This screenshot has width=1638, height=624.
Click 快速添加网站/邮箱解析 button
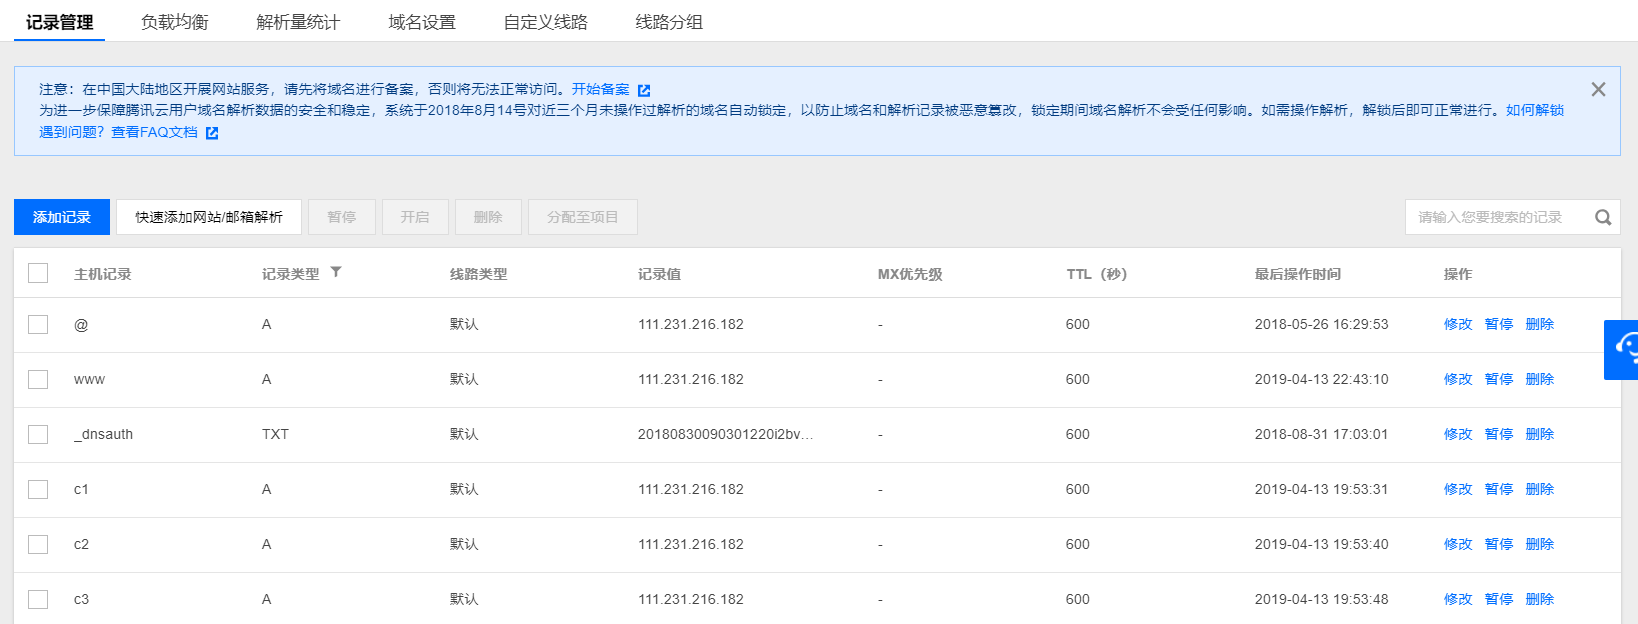pos(209,217)
